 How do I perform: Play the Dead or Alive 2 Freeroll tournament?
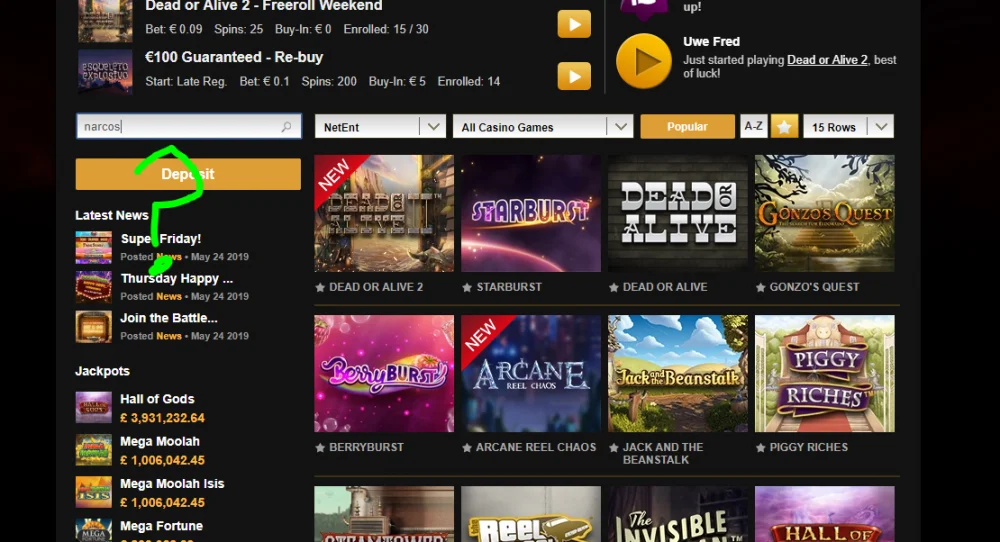tap(574, 24)
